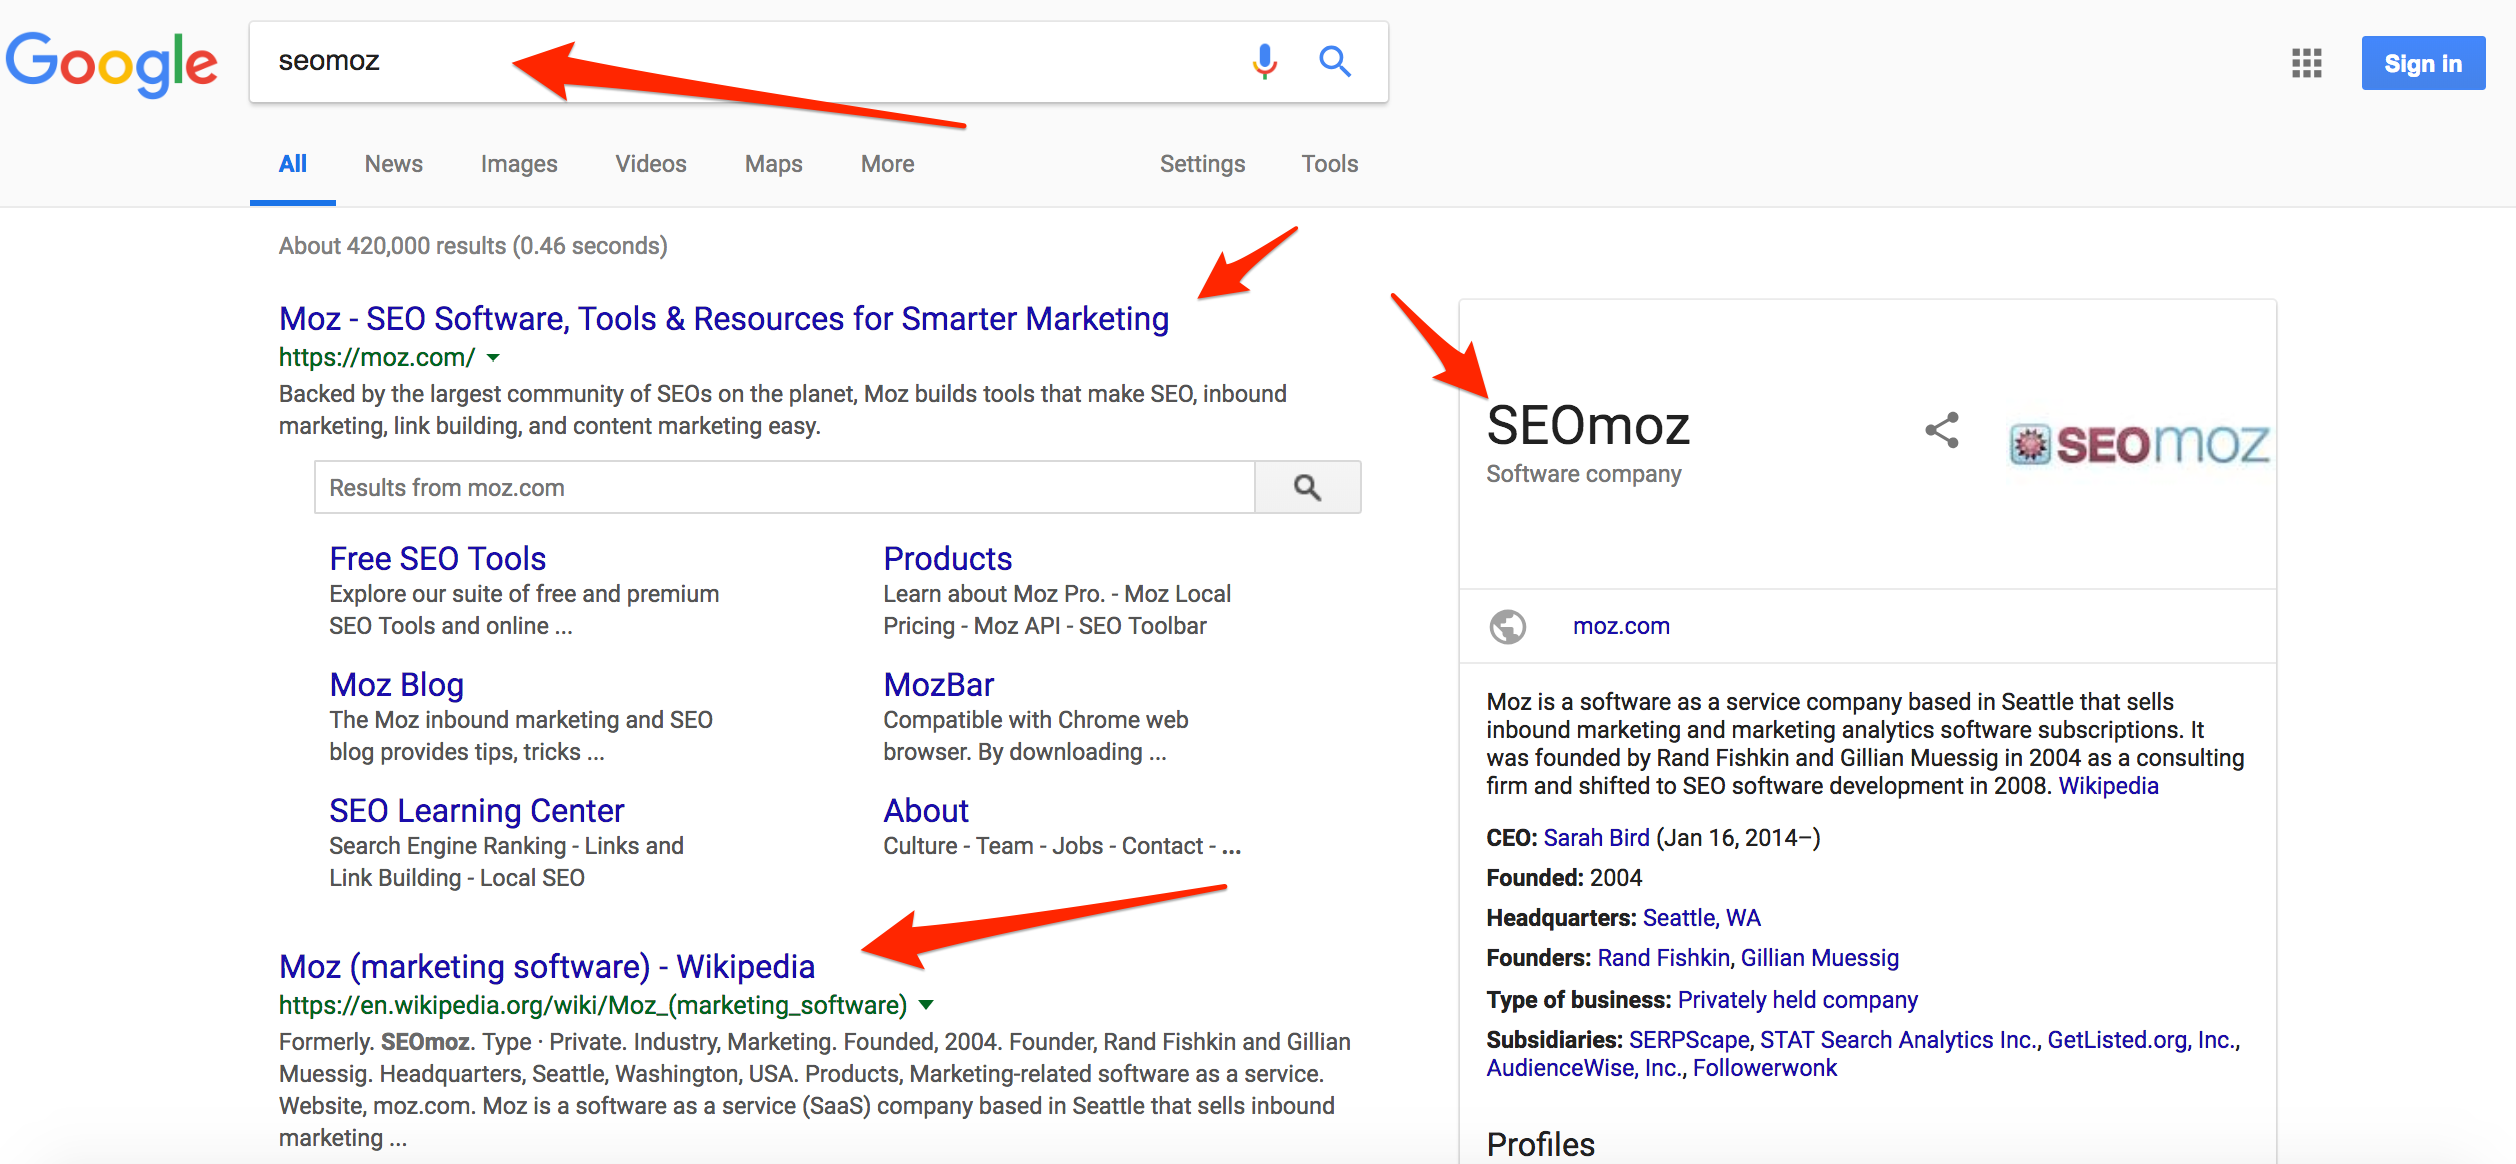
Task: Switch to the Images tab
Action: coord(519,164)
